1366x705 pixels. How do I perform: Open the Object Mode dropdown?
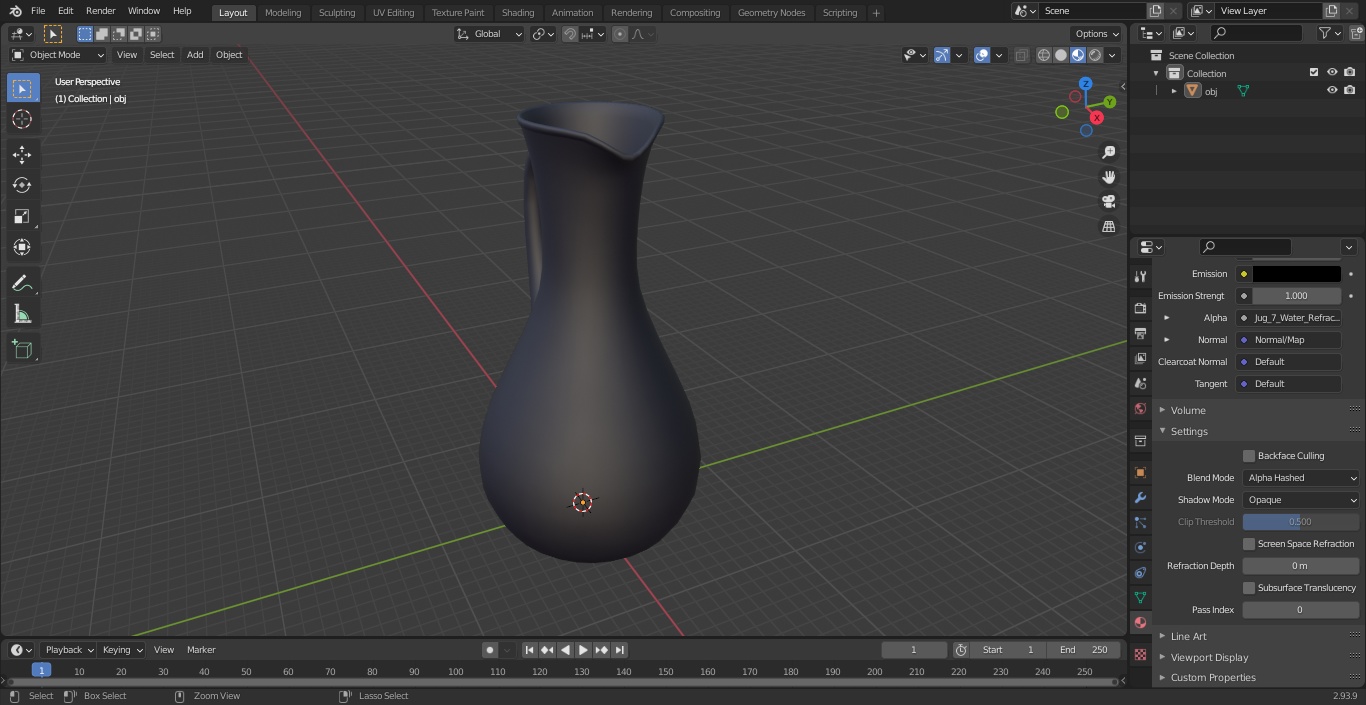pos(58,55)
